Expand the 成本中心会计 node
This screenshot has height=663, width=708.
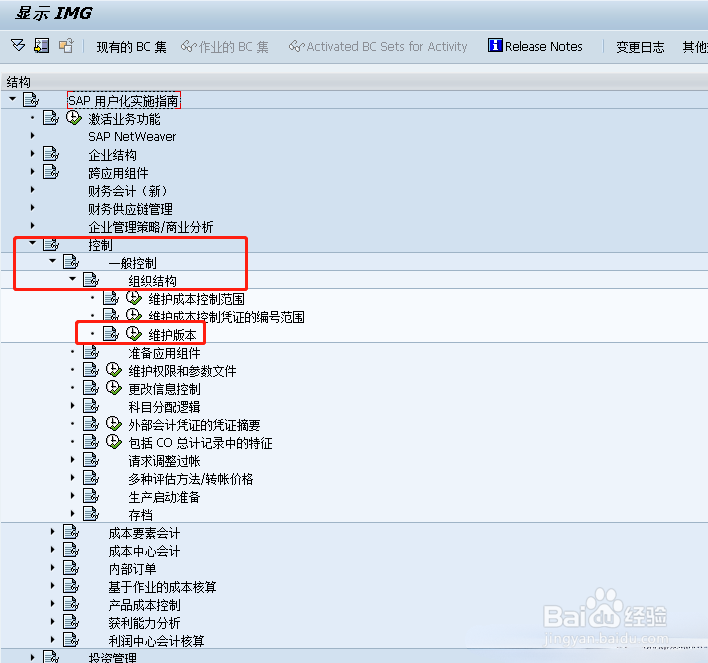point(52,550)
